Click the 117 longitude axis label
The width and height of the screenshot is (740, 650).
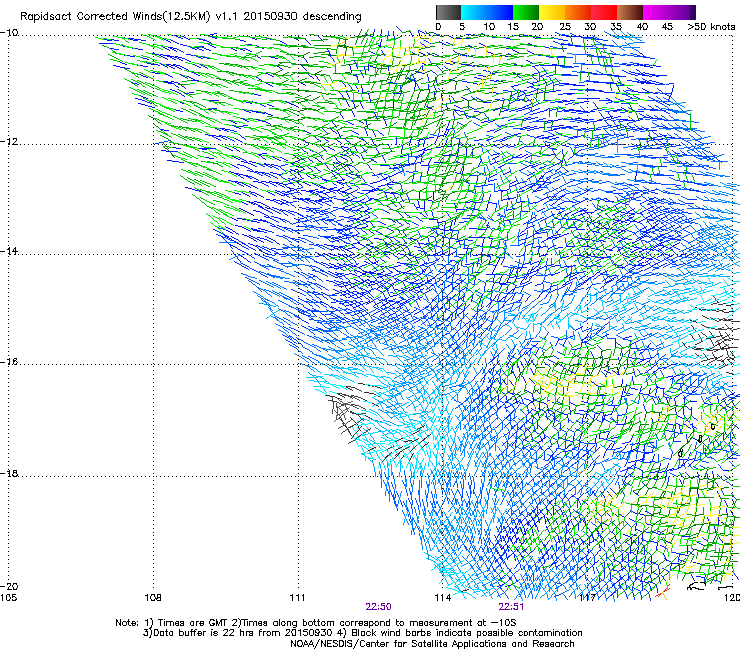coord(588,598)
